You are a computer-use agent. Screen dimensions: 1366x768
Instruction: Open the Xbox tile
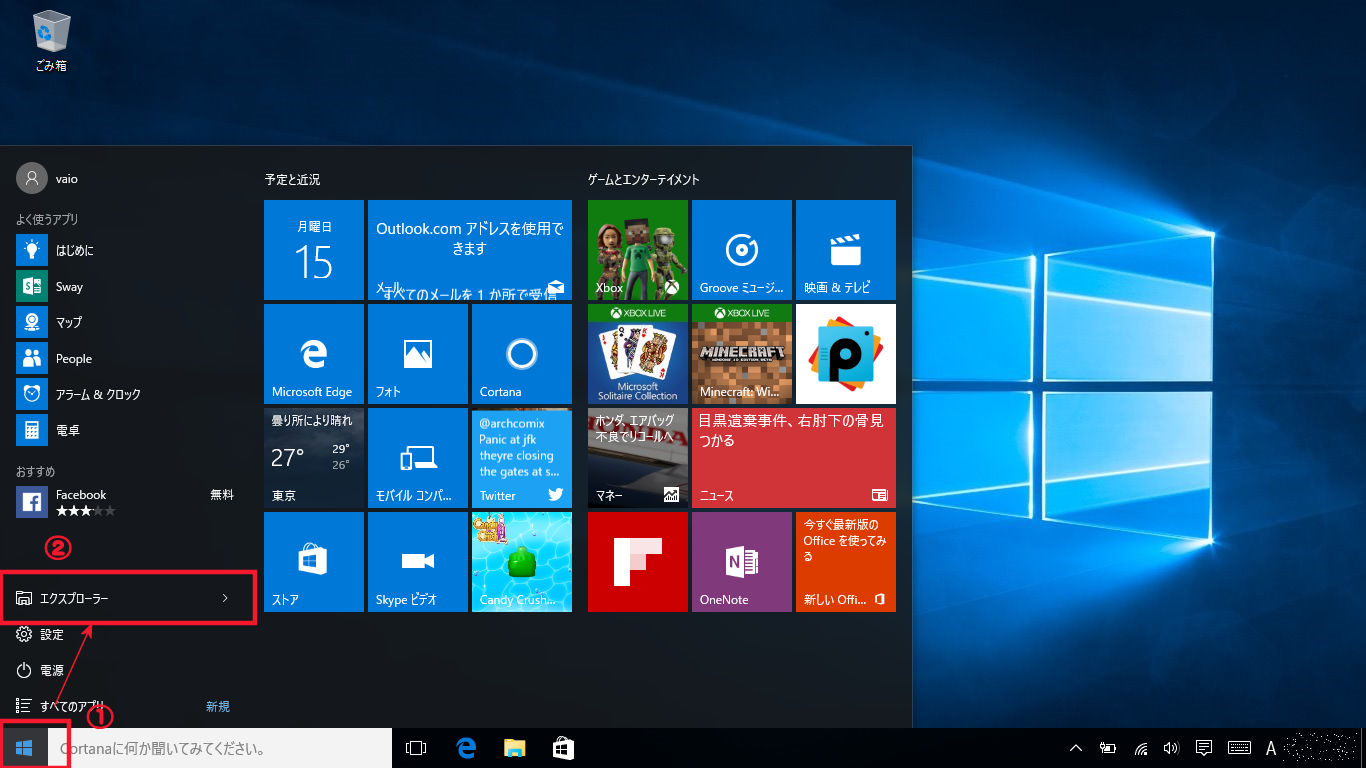(x=638, y=250)
